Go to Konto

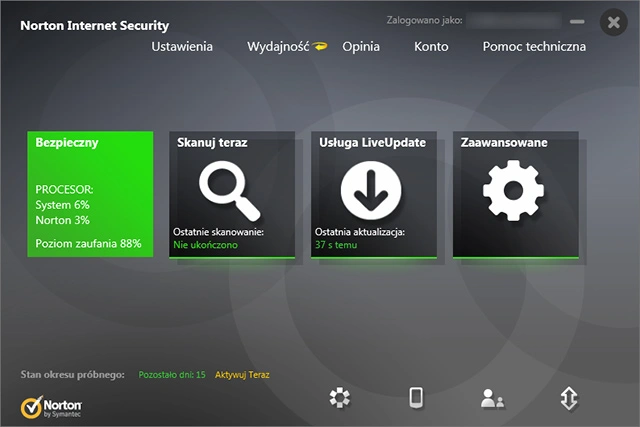[x=431, y=47]
